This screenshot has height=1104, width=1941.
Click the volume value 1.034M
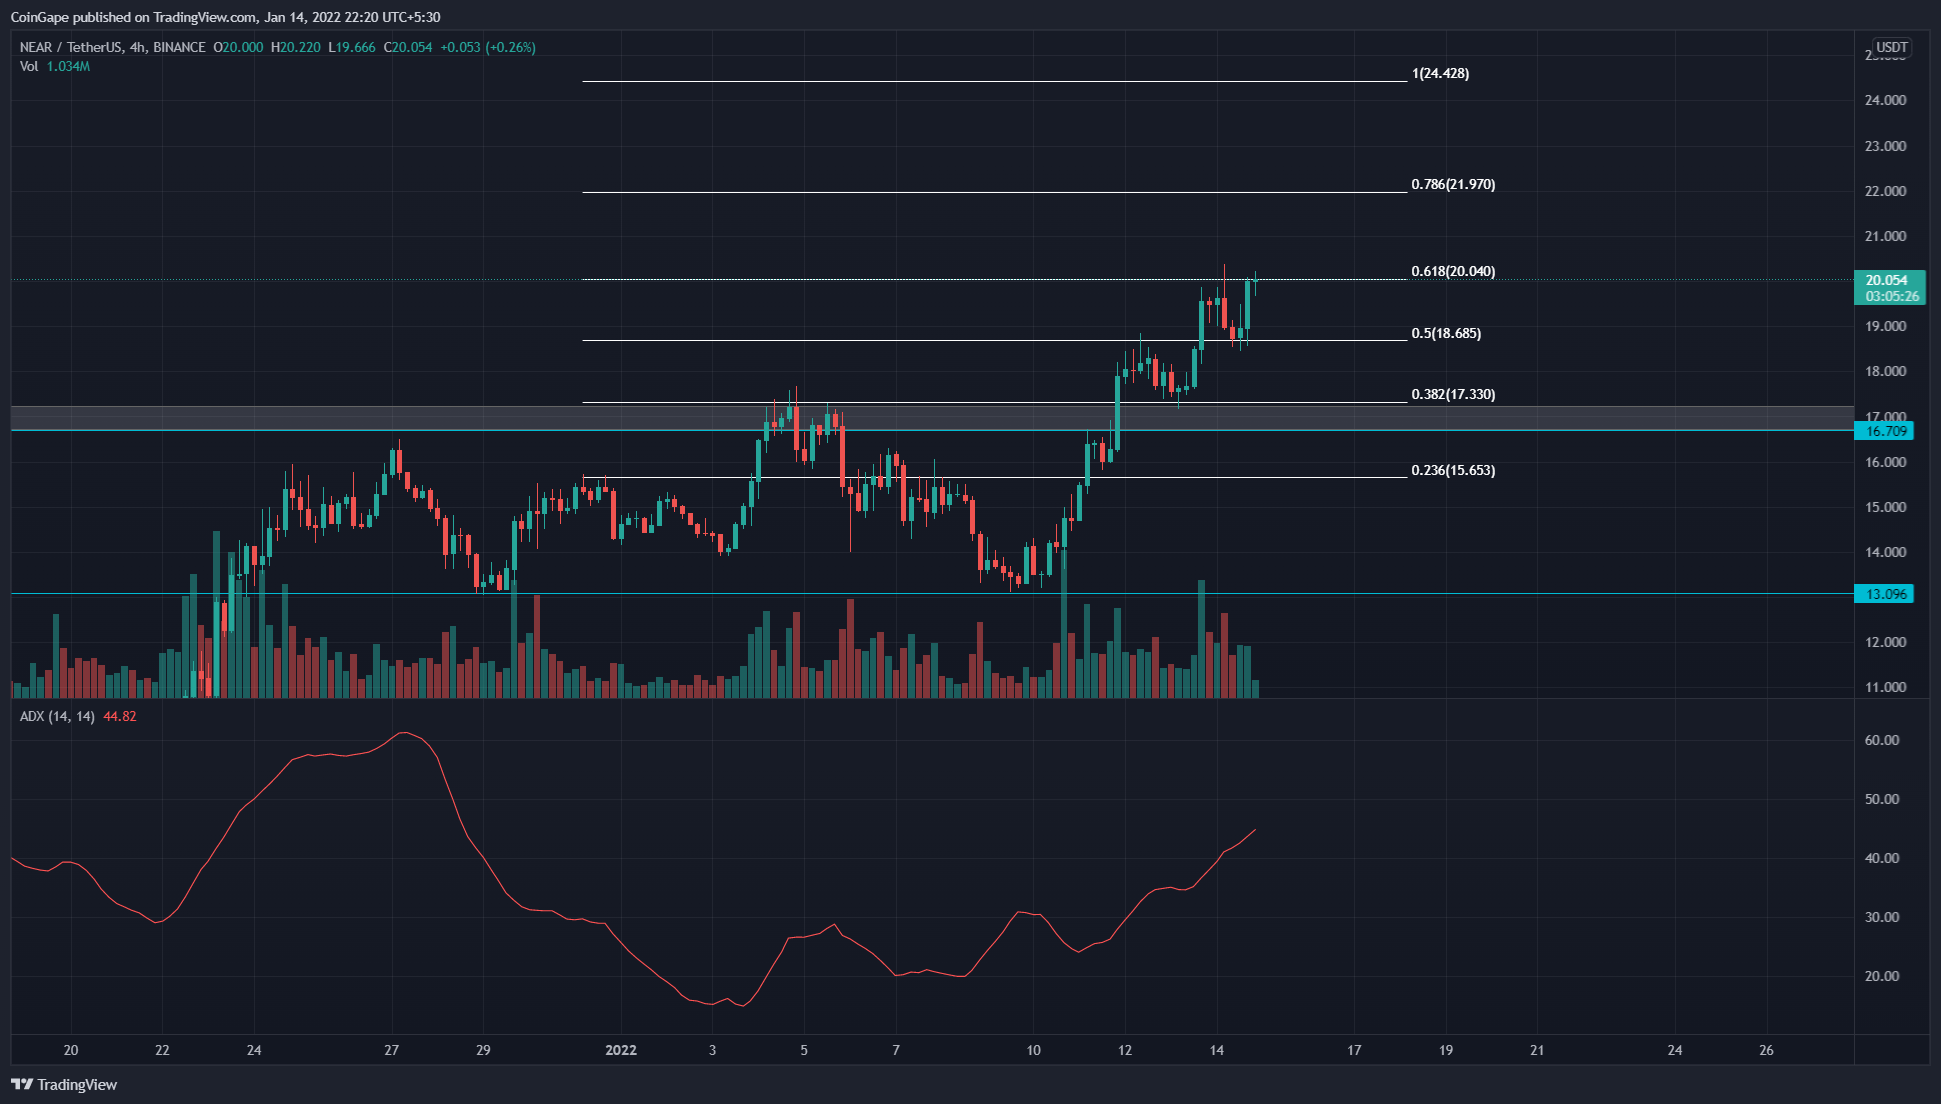tap(68, 66)
